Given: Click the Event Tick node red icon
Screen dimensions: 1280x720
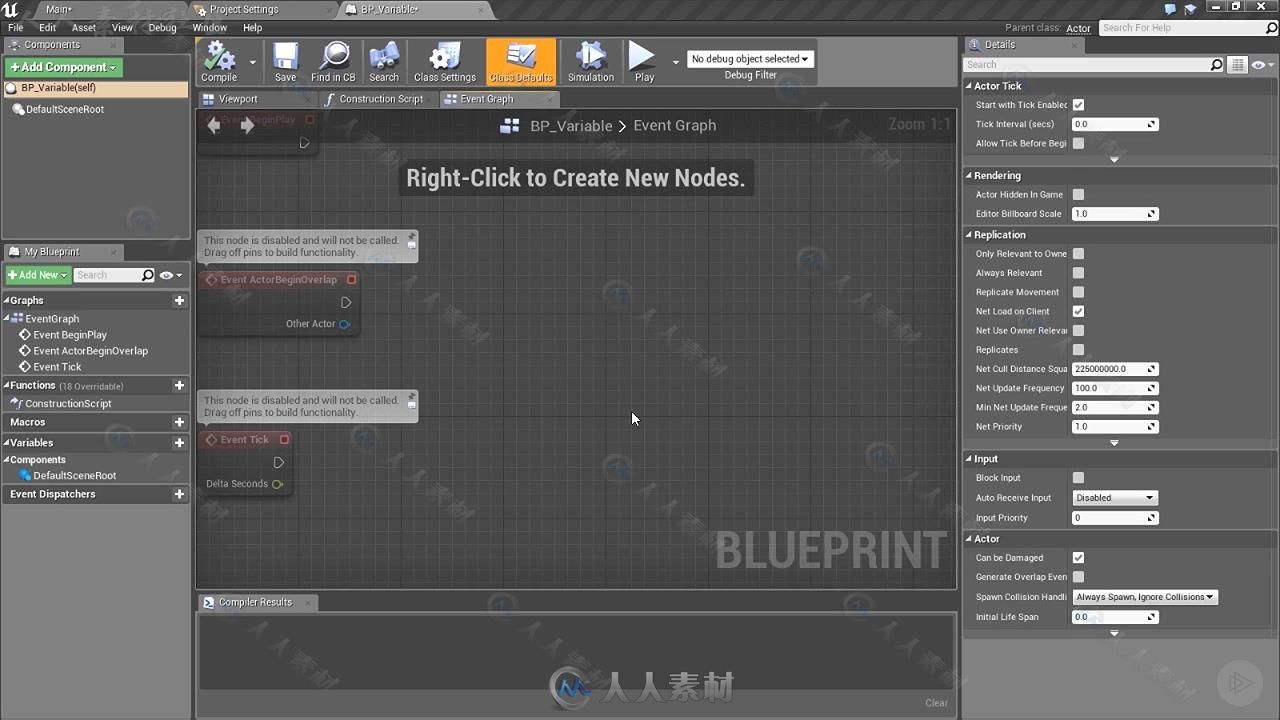Looking at the screenshot, I should (x=284, y=439).
